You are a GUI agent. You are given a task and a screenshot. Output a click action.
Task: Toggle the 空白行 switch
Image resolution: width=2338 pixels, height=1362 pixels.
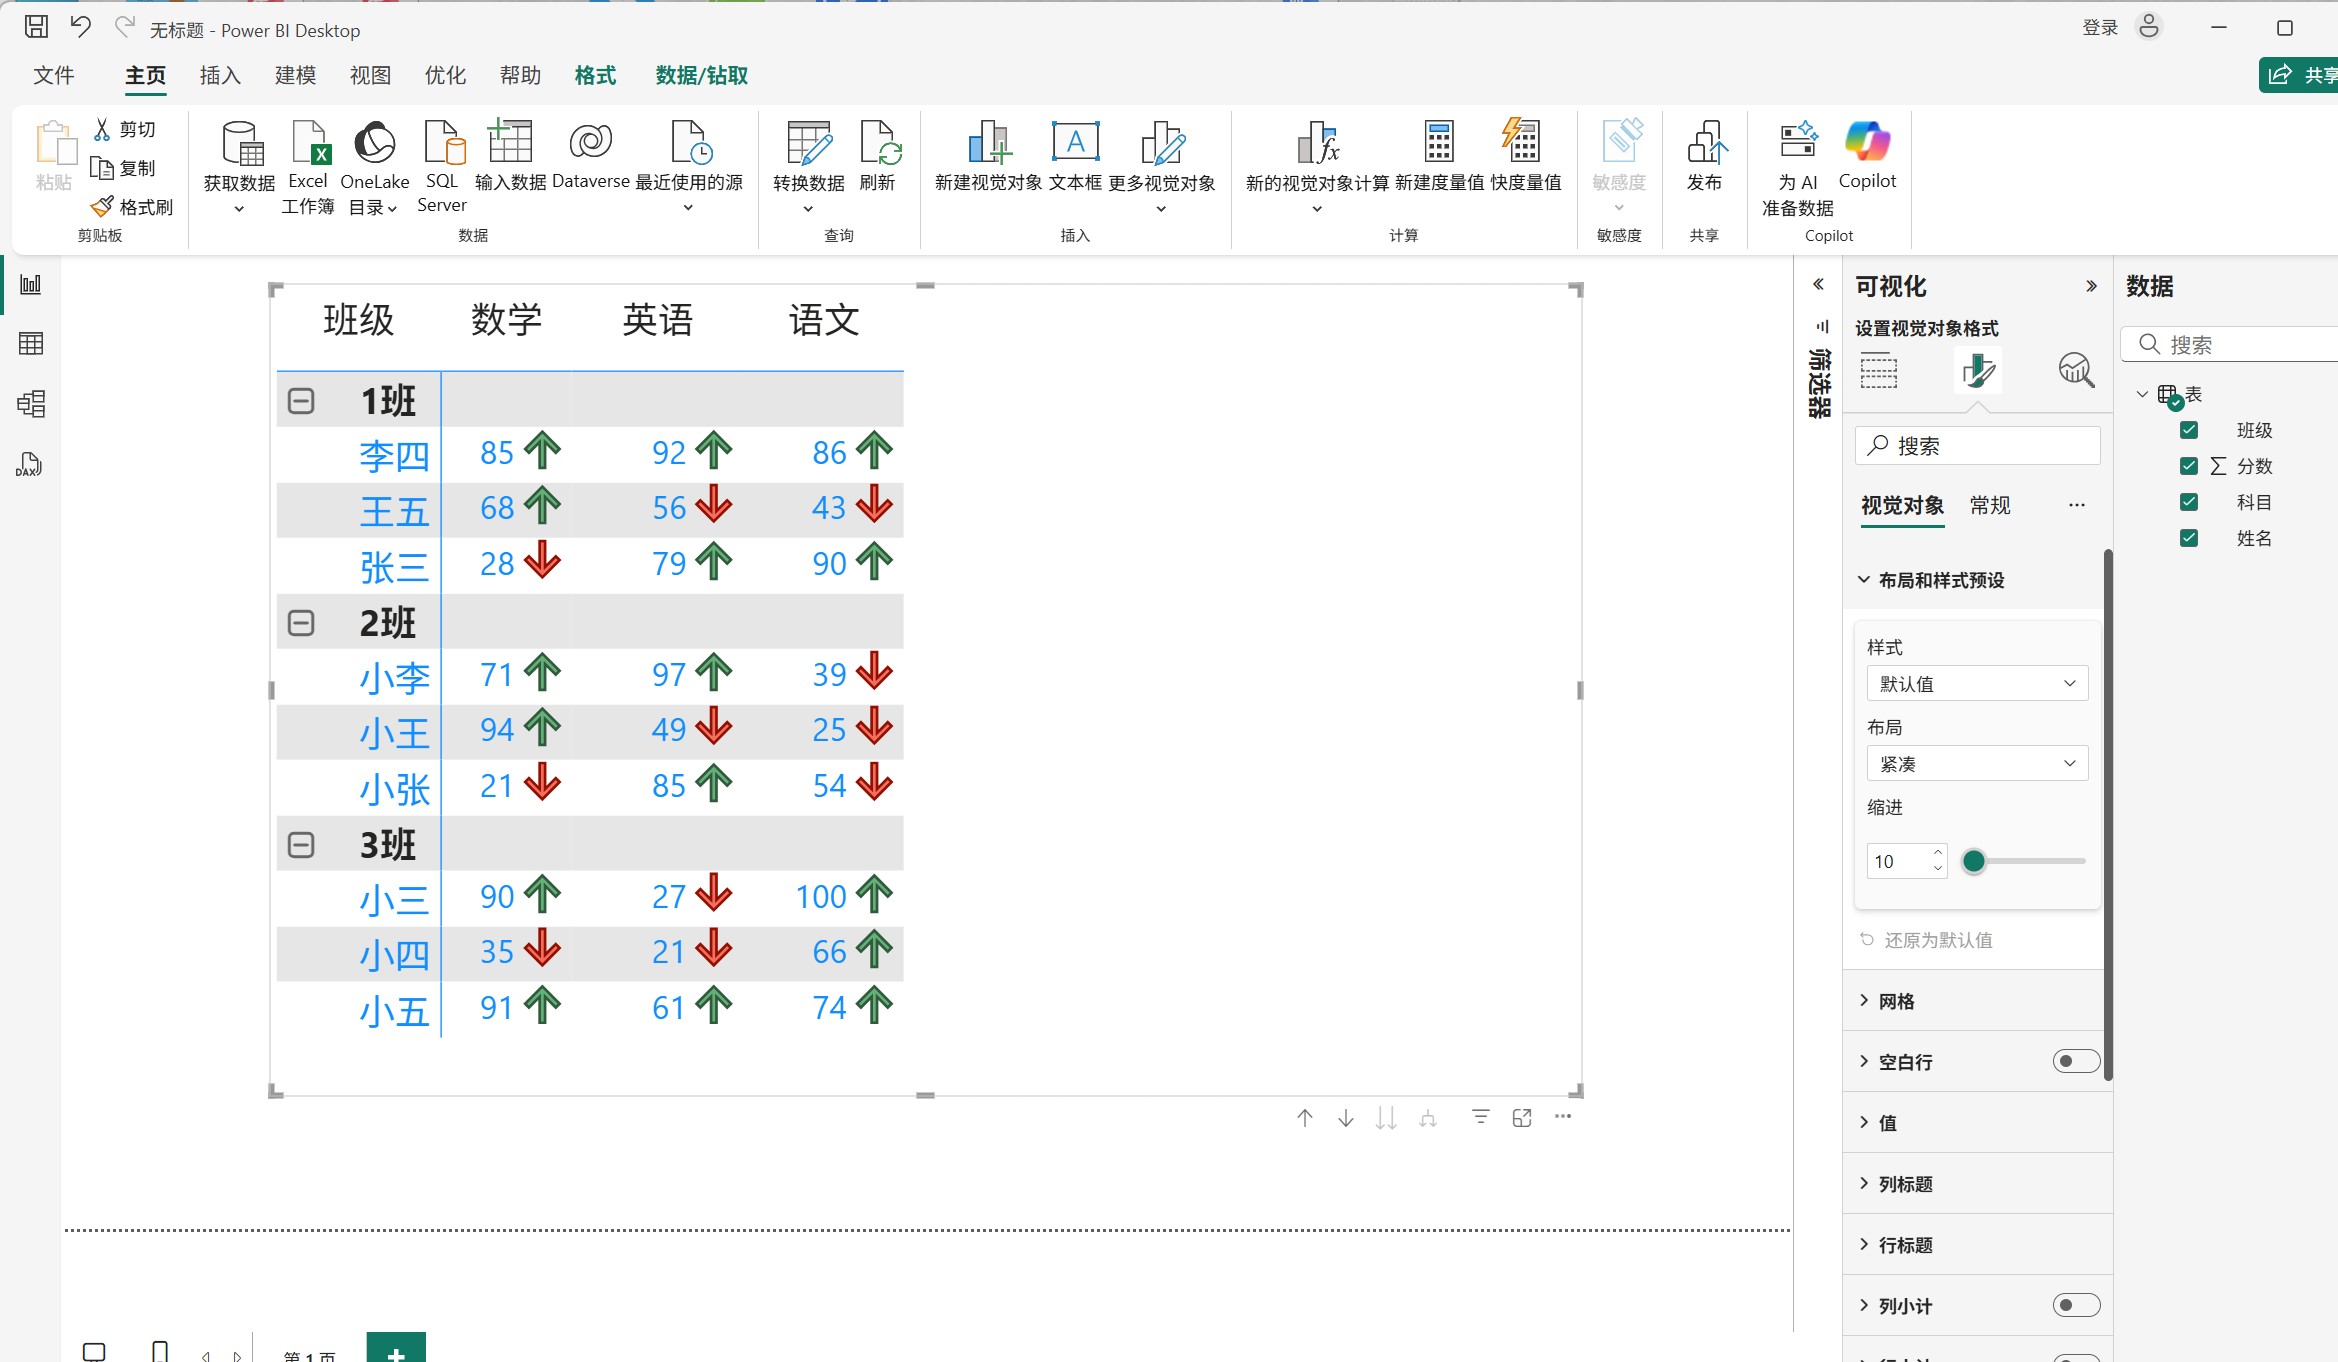[x=2076, y=1061]
